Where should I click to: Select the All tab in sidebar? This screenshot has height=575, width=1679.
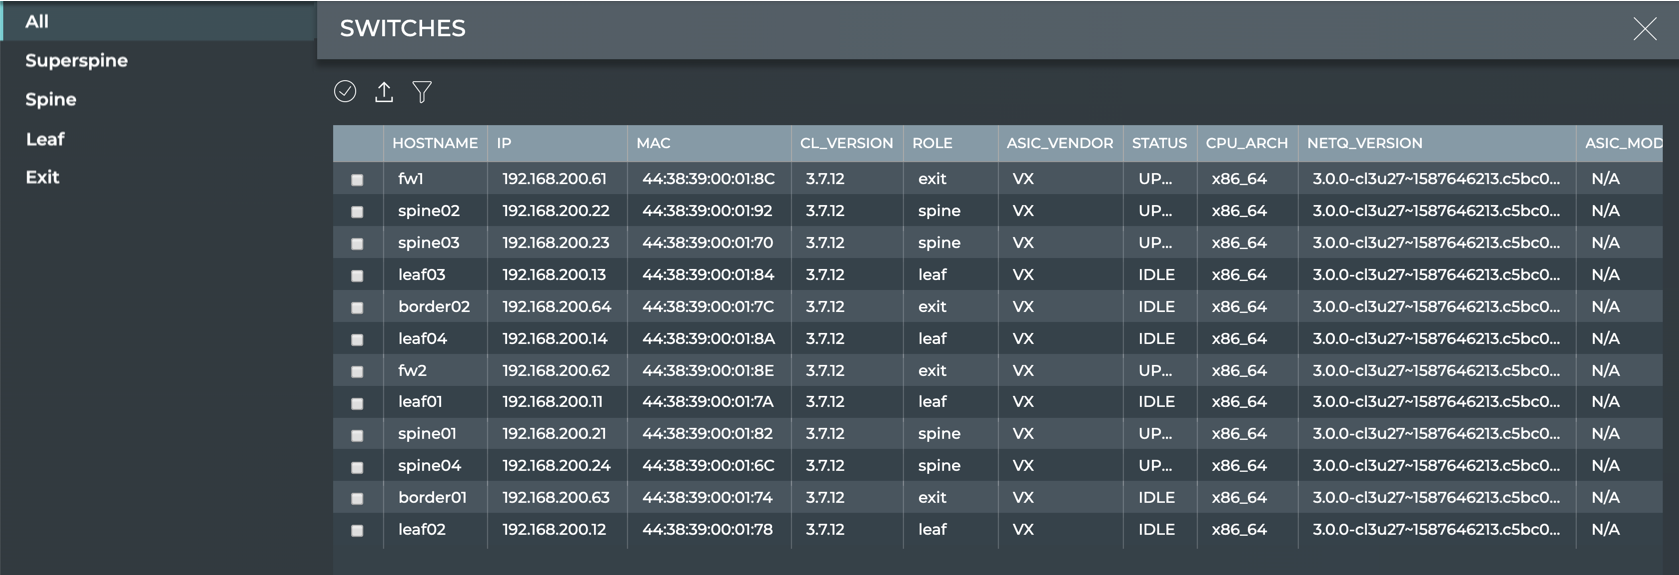tap(37, 22)
